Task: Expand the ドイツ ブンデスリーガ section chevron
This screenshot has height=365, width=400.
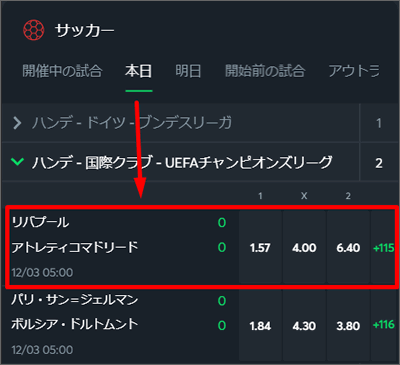Action: pos(17,123)
